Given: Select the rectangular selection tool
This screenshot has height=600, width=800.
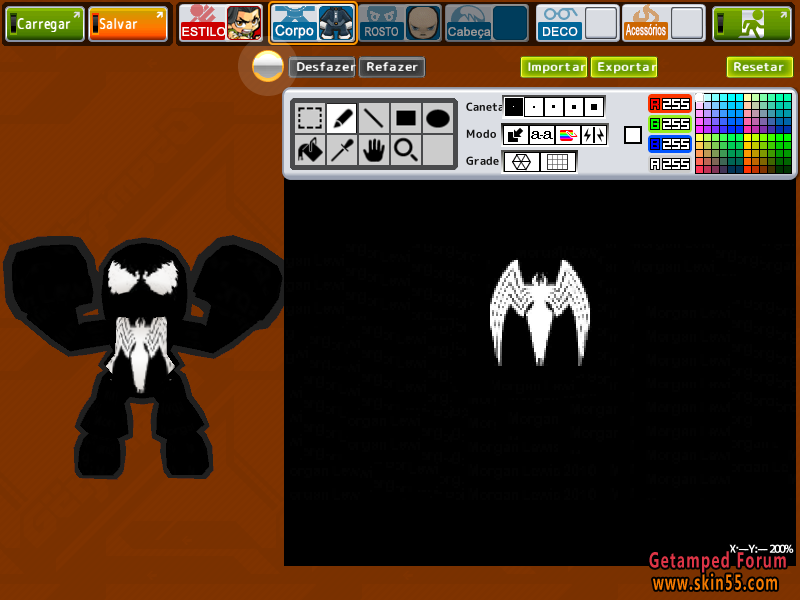Looking at the screenshot, I should click(x=310, y=118).
